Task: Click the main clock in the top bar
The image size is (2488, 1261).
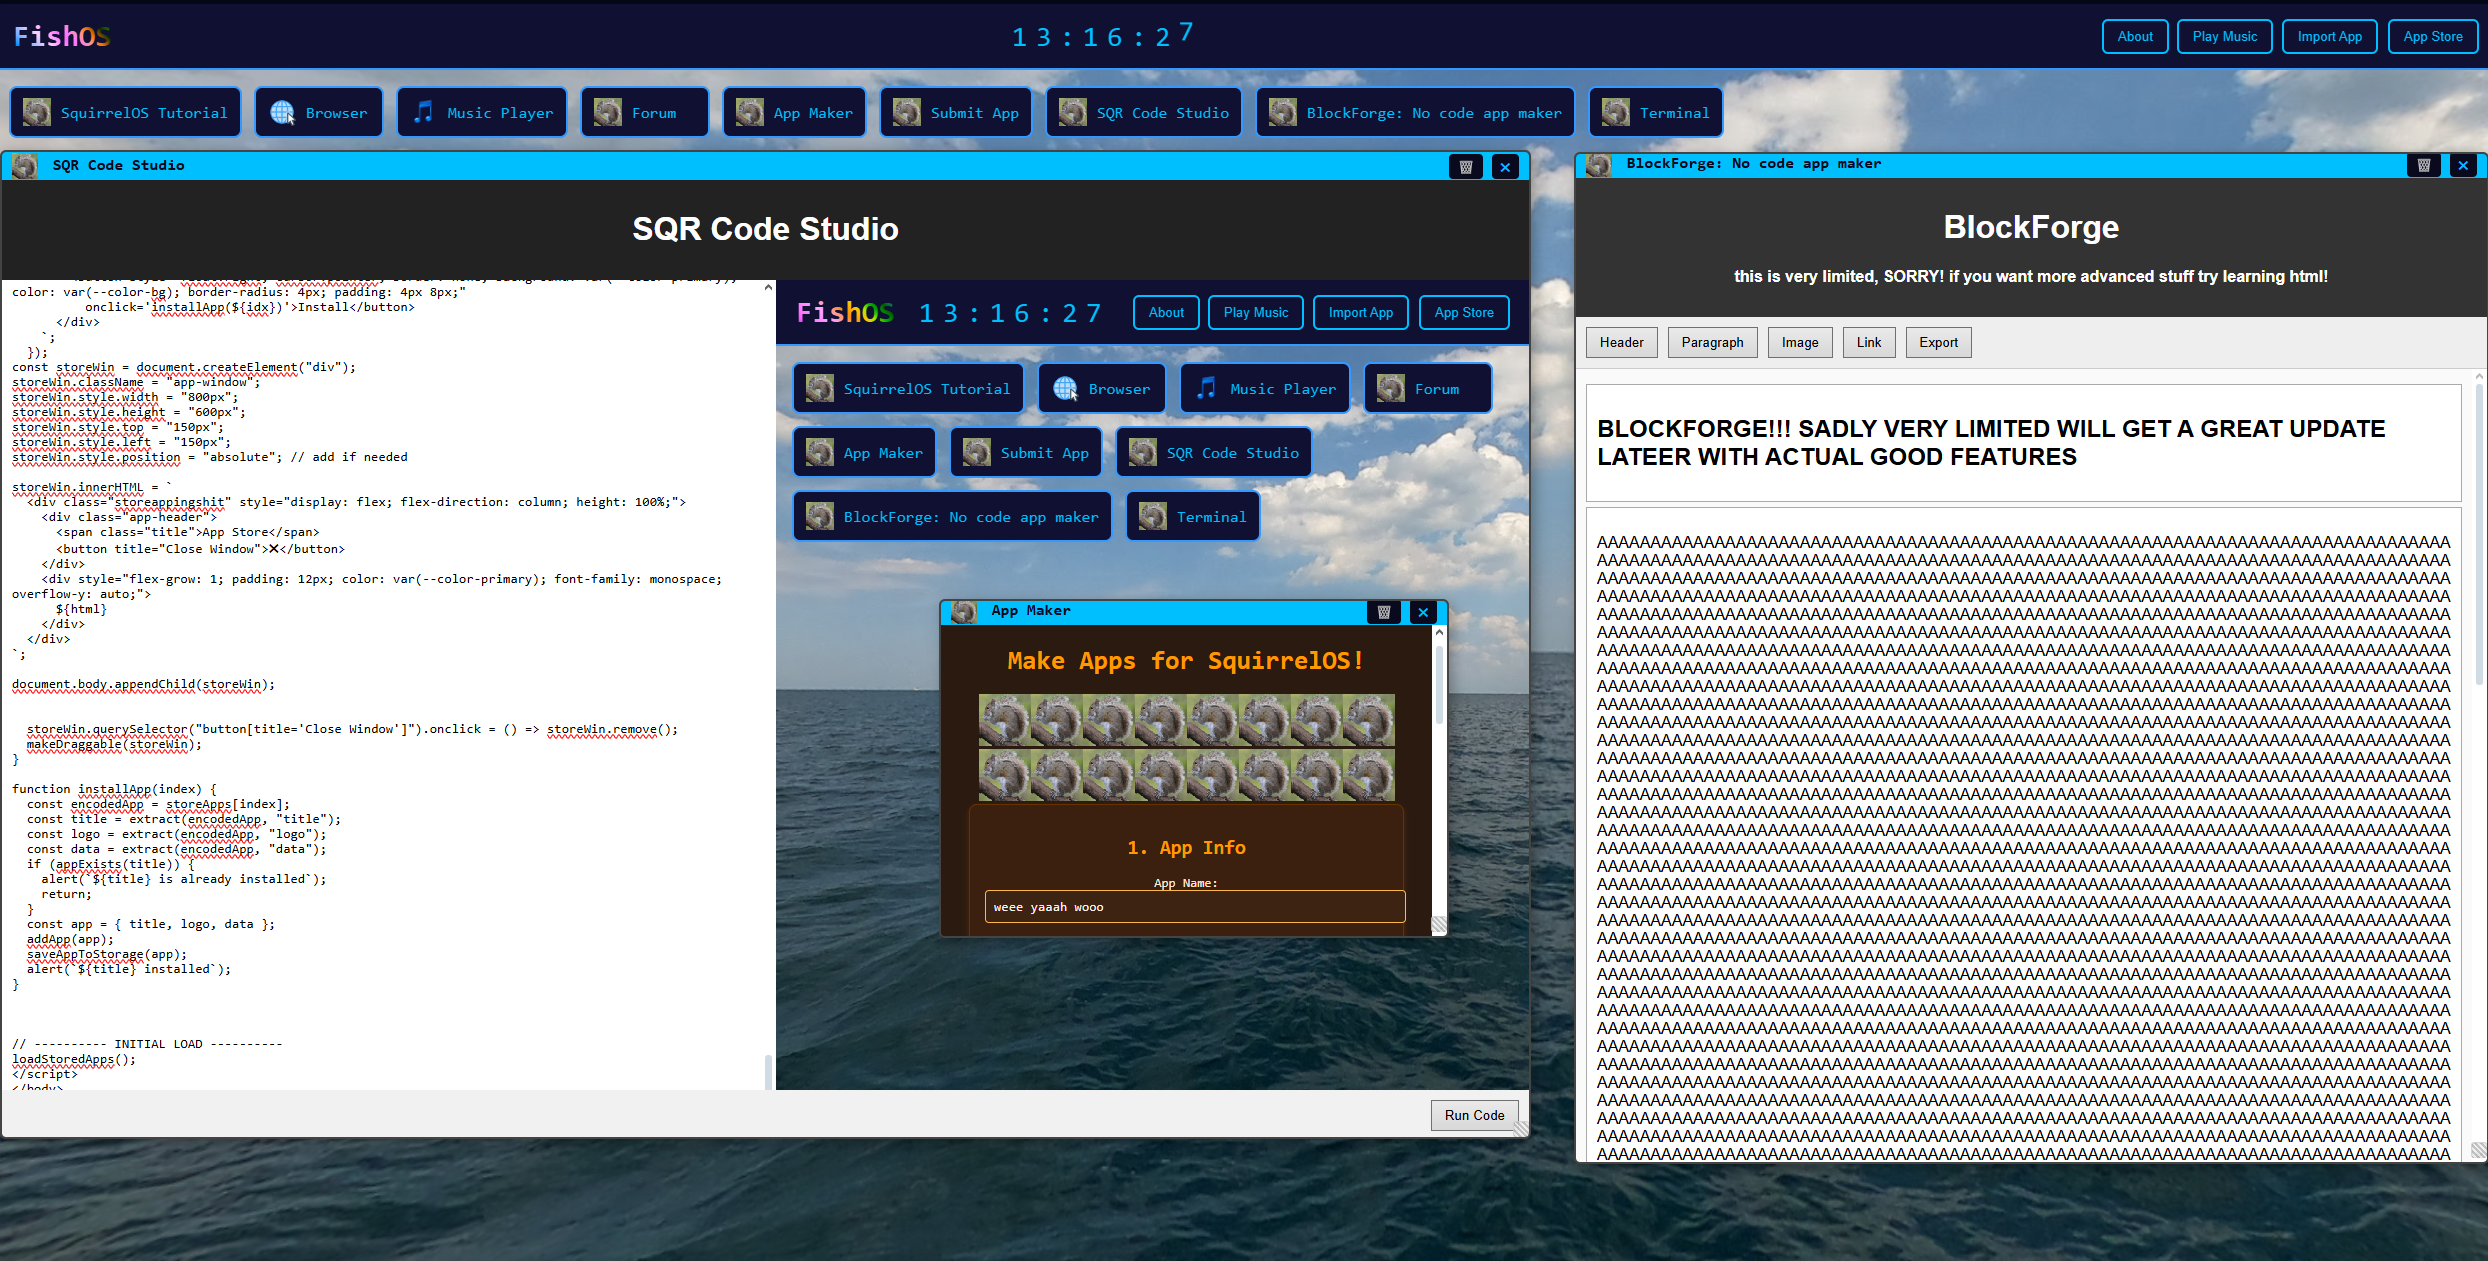Action: point(1103,37)
